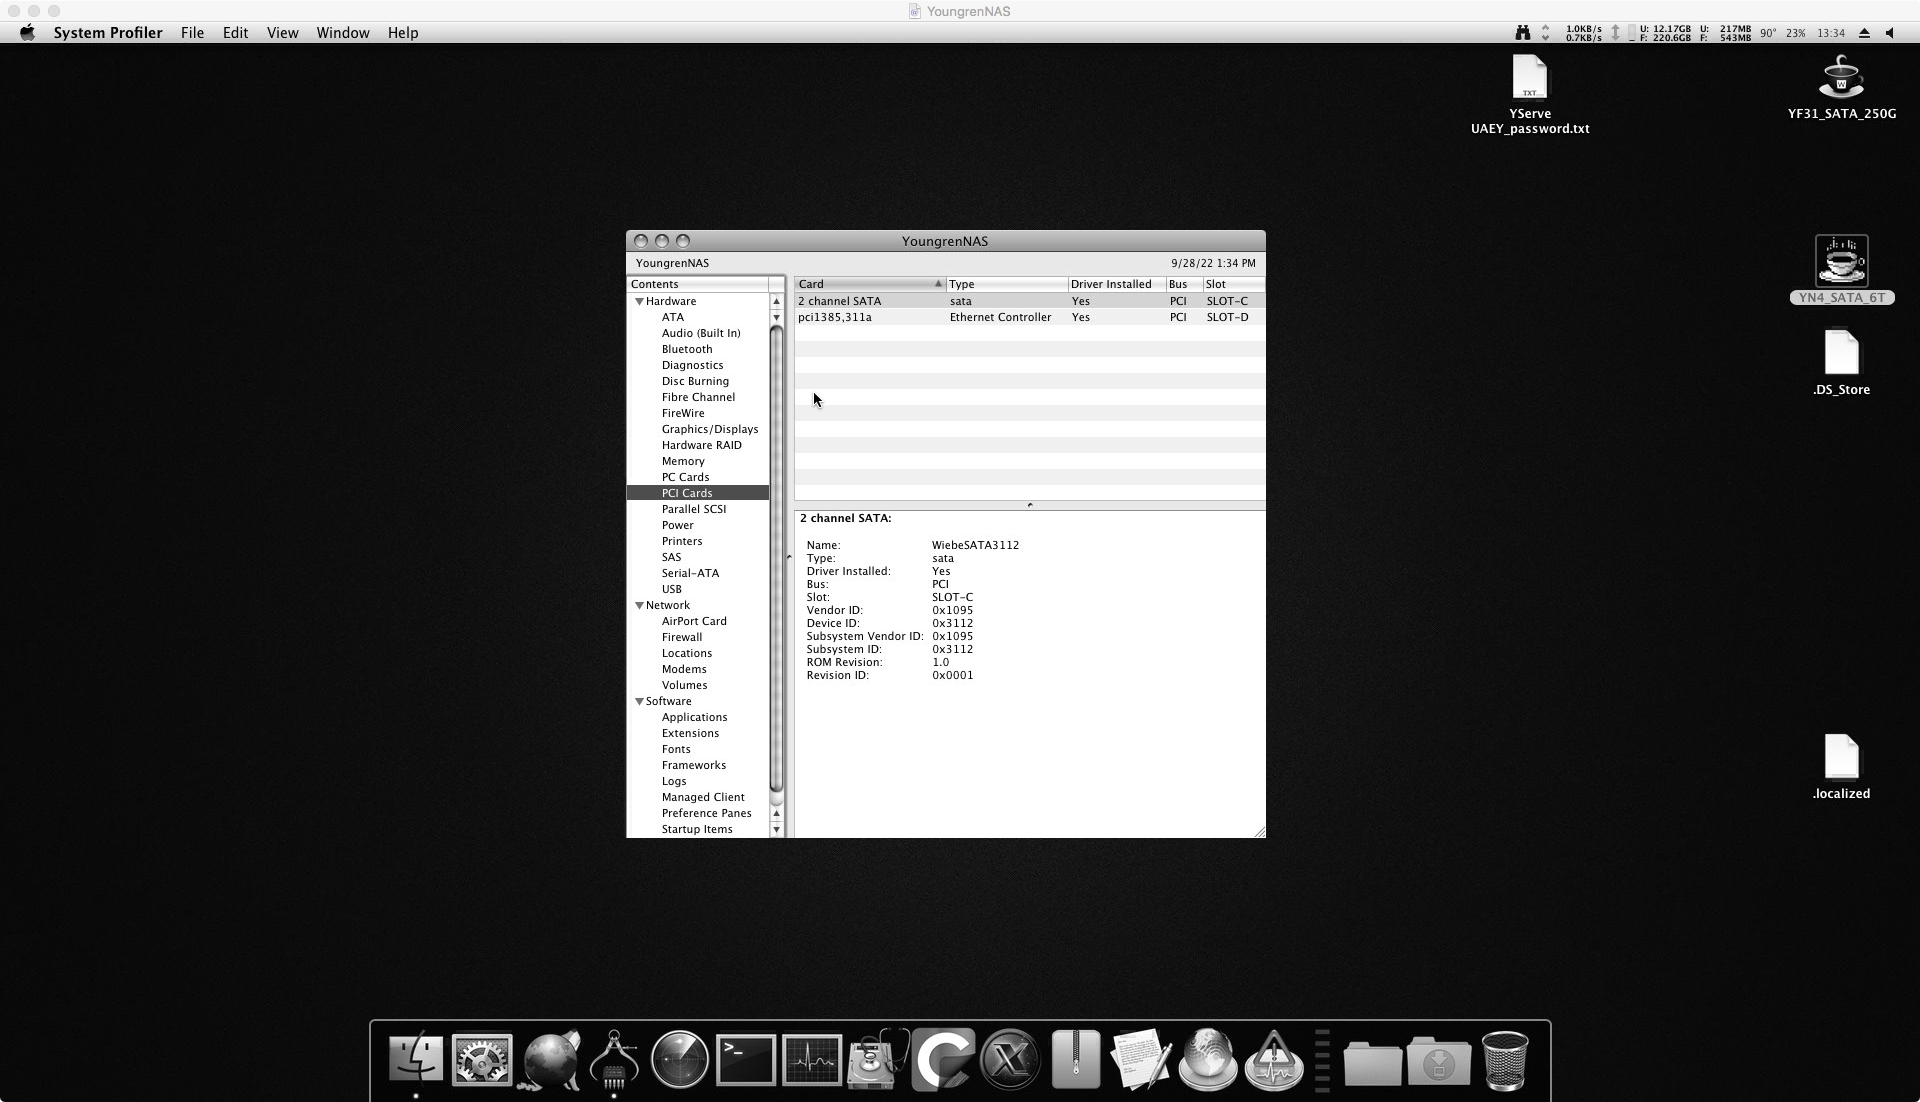Collapse the Network disclosure triangle
Screen dimensions: 1920x1102
tap(639, 605)
